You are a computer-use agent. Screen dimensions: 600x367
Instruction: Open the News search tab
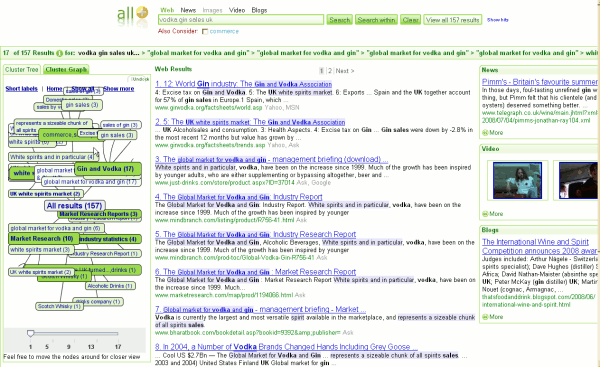pos(188,10)
